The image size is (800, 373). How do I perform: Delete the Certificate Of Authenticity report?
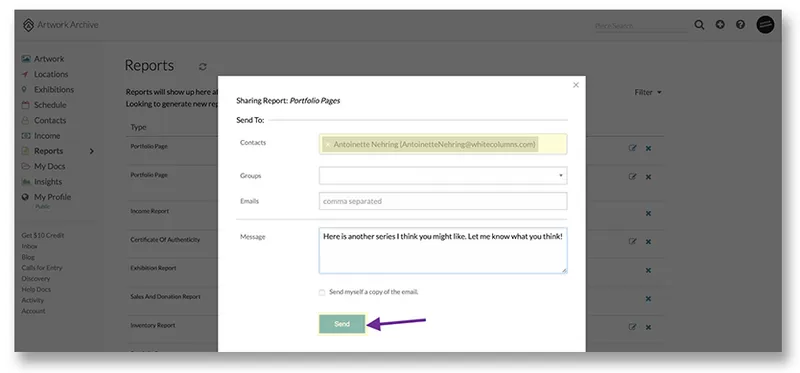point(648,242)
